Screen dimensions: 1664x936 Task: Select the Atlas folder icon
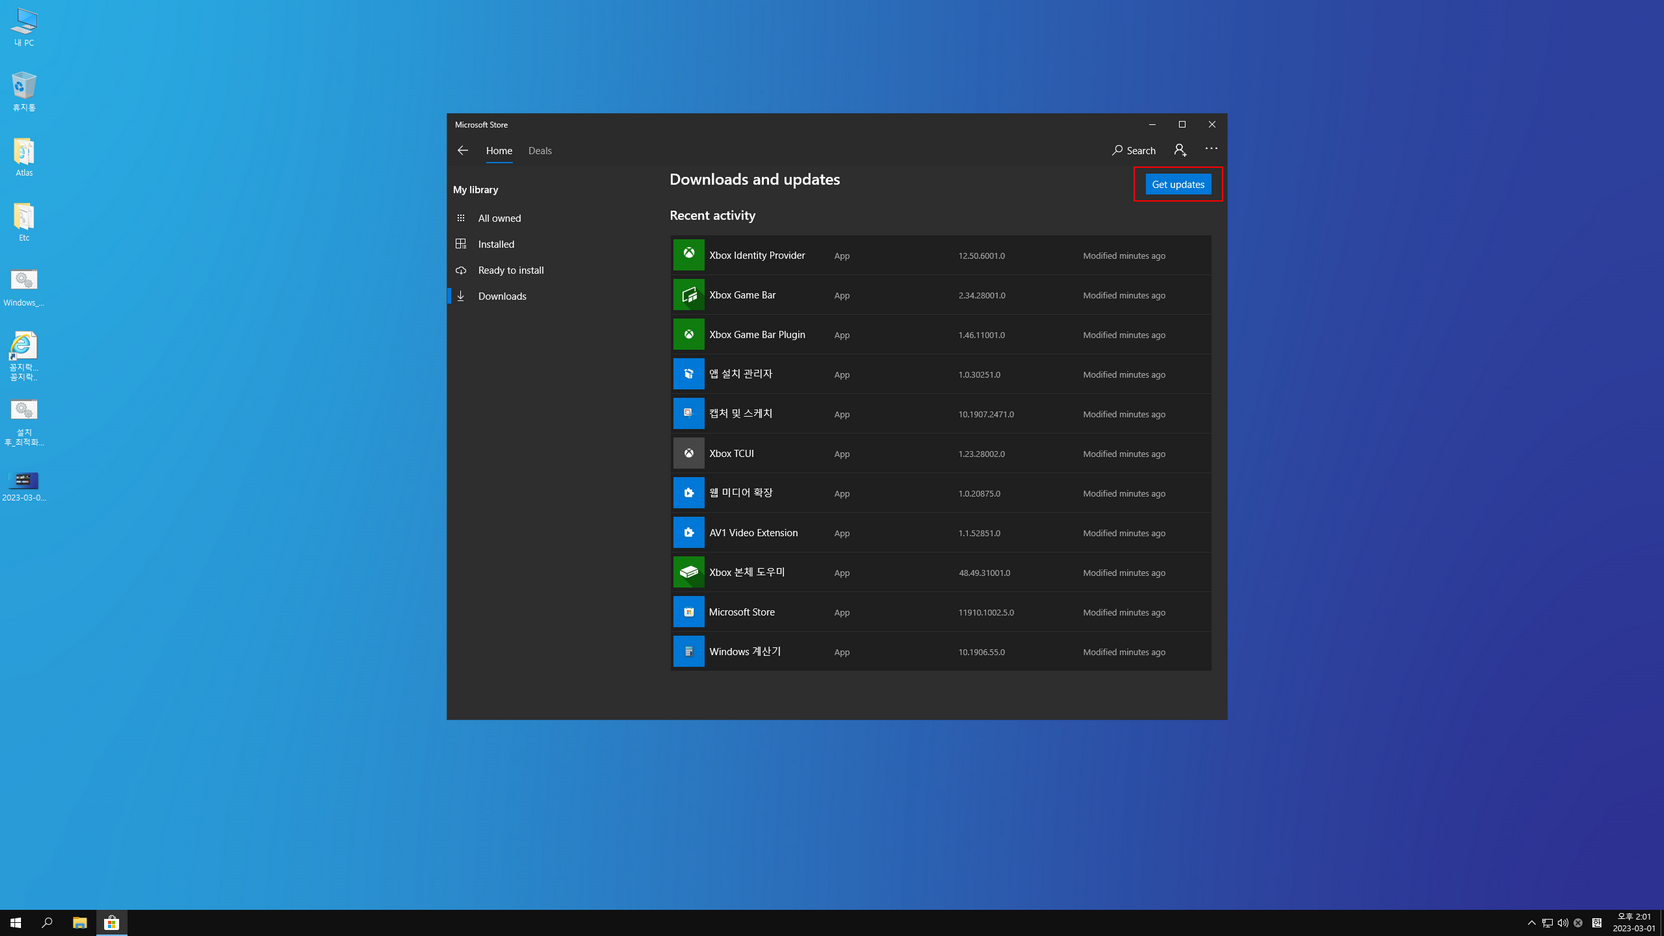(24, 157)
